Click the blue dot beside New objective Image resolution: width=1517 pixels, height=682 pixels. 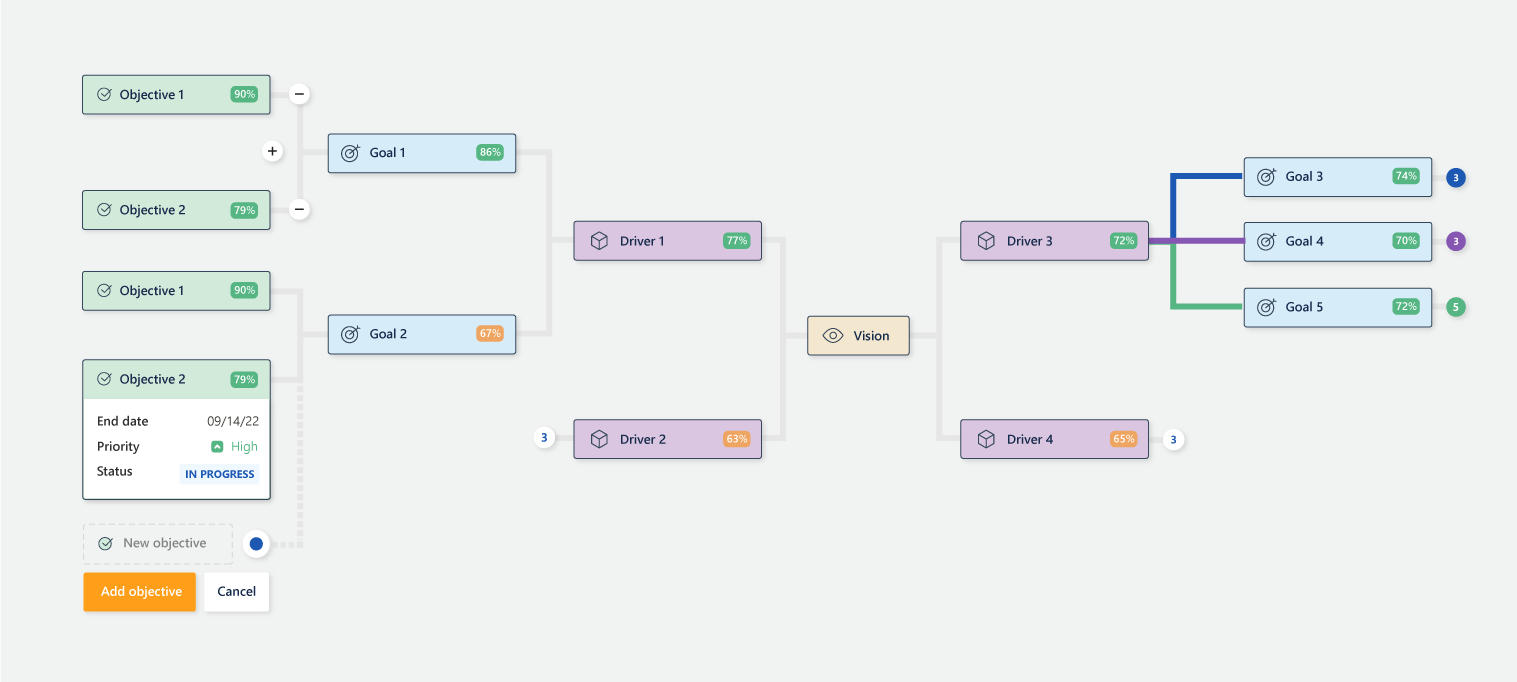(256, 544)
